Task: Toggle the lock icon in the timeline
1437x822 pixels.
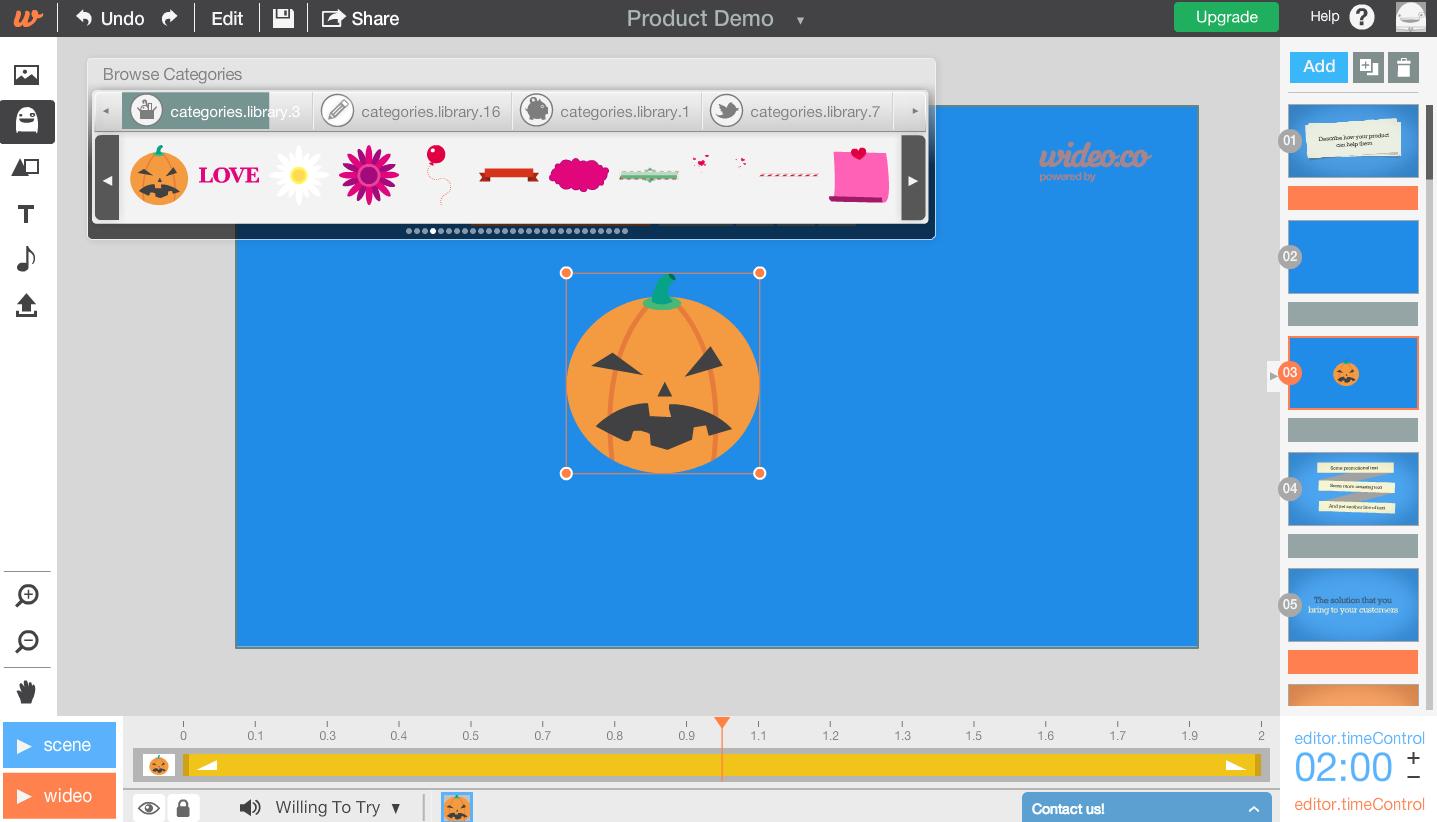Action: [183, 808]
